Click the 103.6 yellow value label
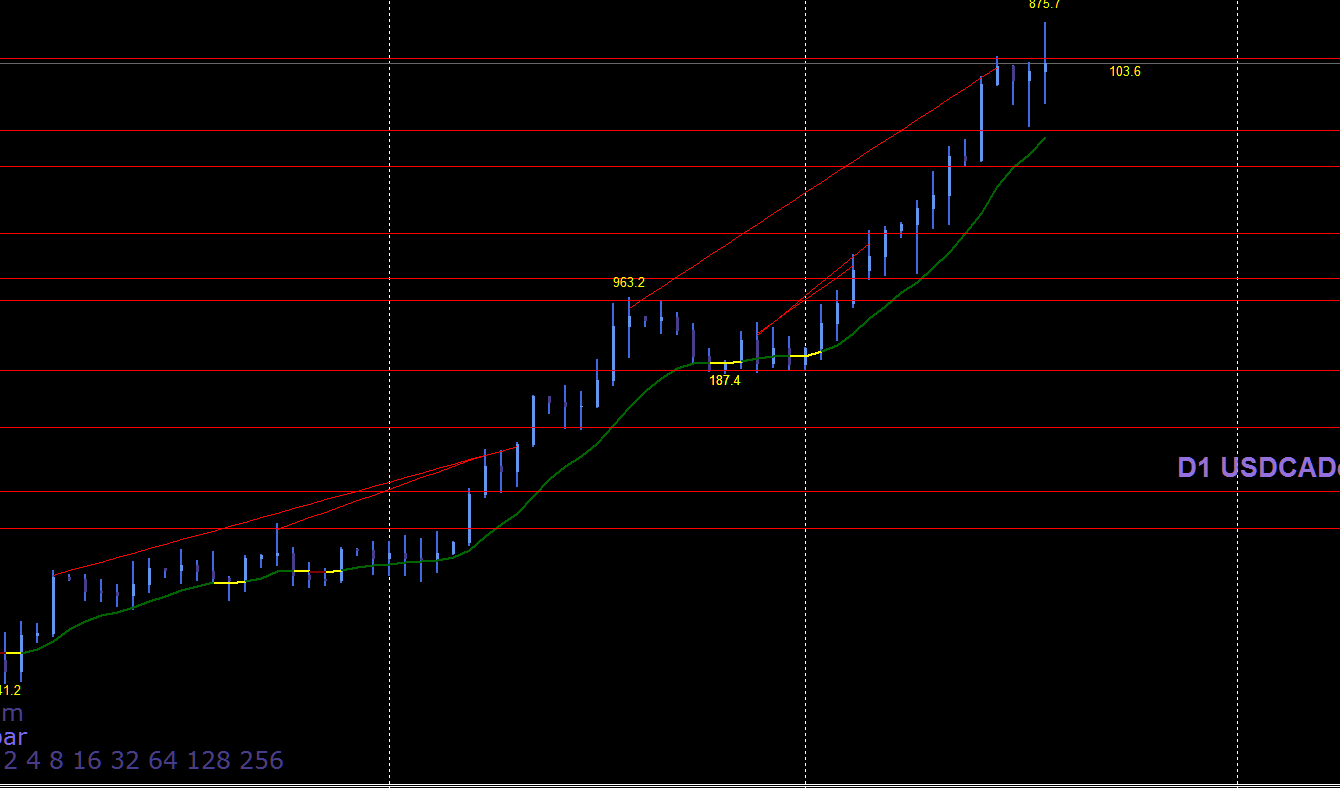1340x788 pixels. click(1125, 72)
